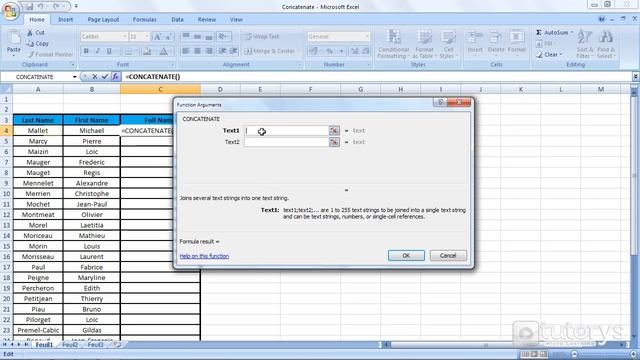Image resolution: width=640 pixels, height=360 pixels.
Task: Click the Top Align icon
Action: [186, 36]
